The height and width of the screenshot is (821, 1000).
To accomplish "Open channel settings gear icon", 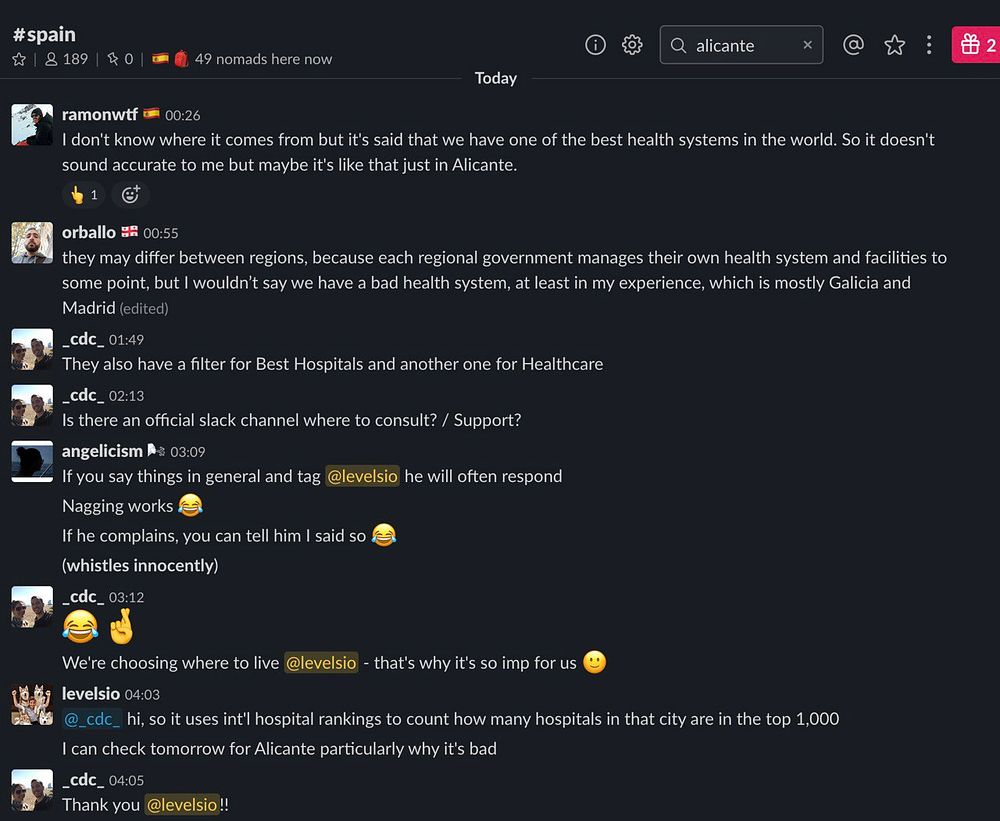I will coord(632,45).
